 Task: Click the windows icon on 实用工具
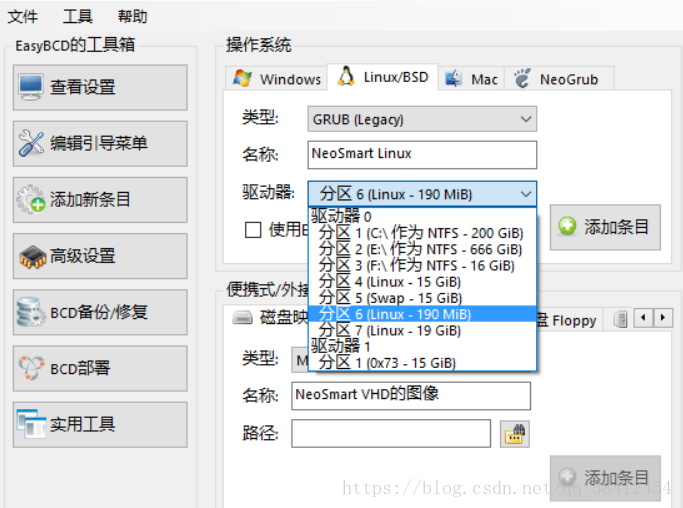[31, 424]
